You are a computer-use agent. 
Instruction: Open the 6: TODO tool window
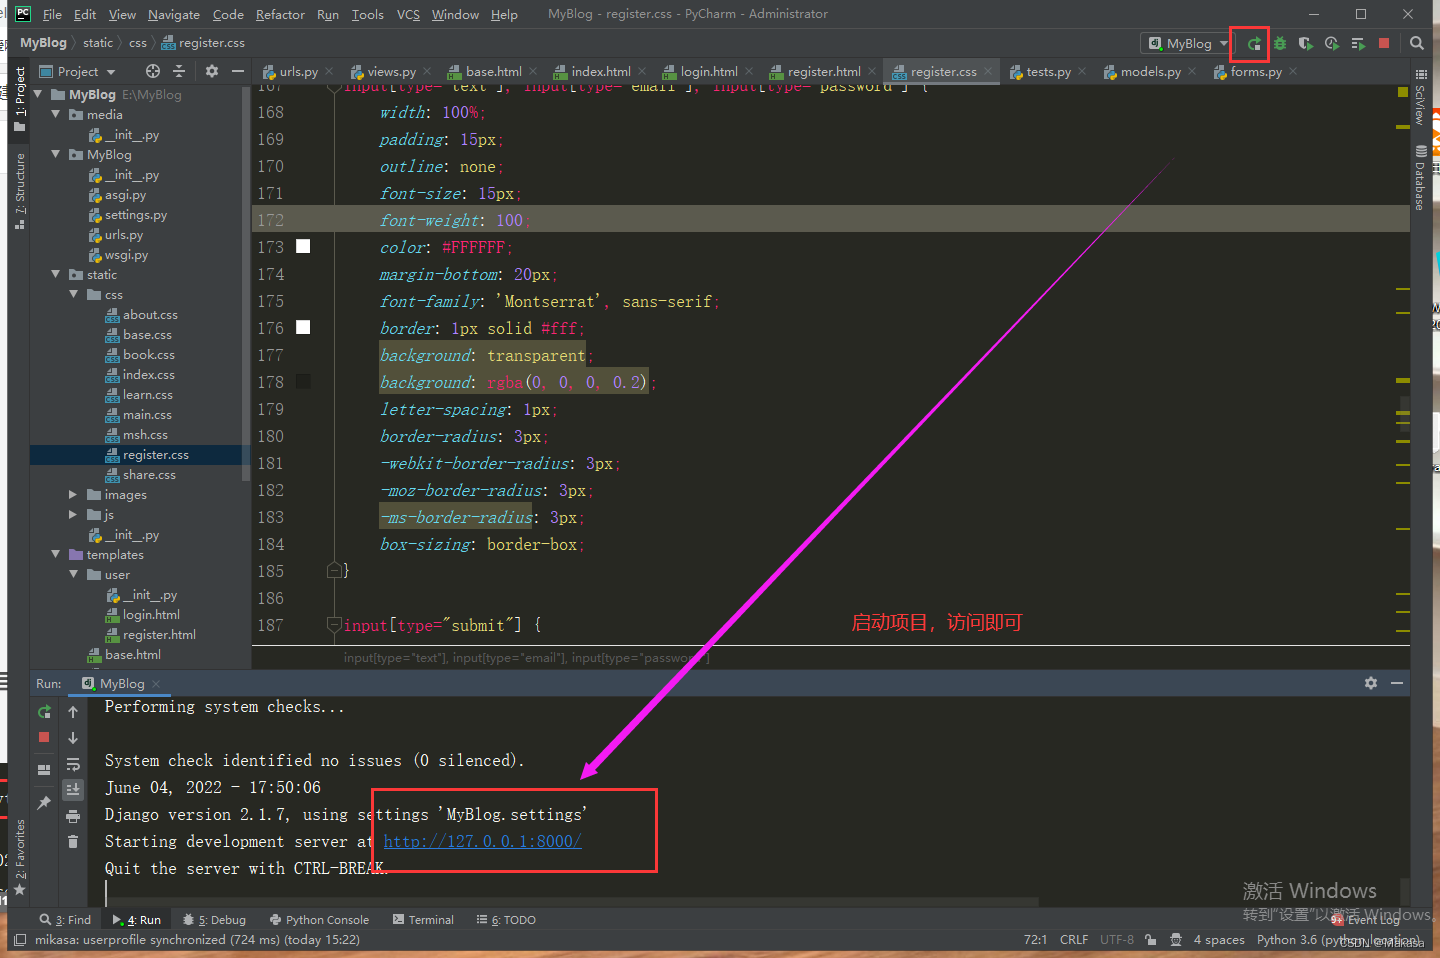coord(506,919)
